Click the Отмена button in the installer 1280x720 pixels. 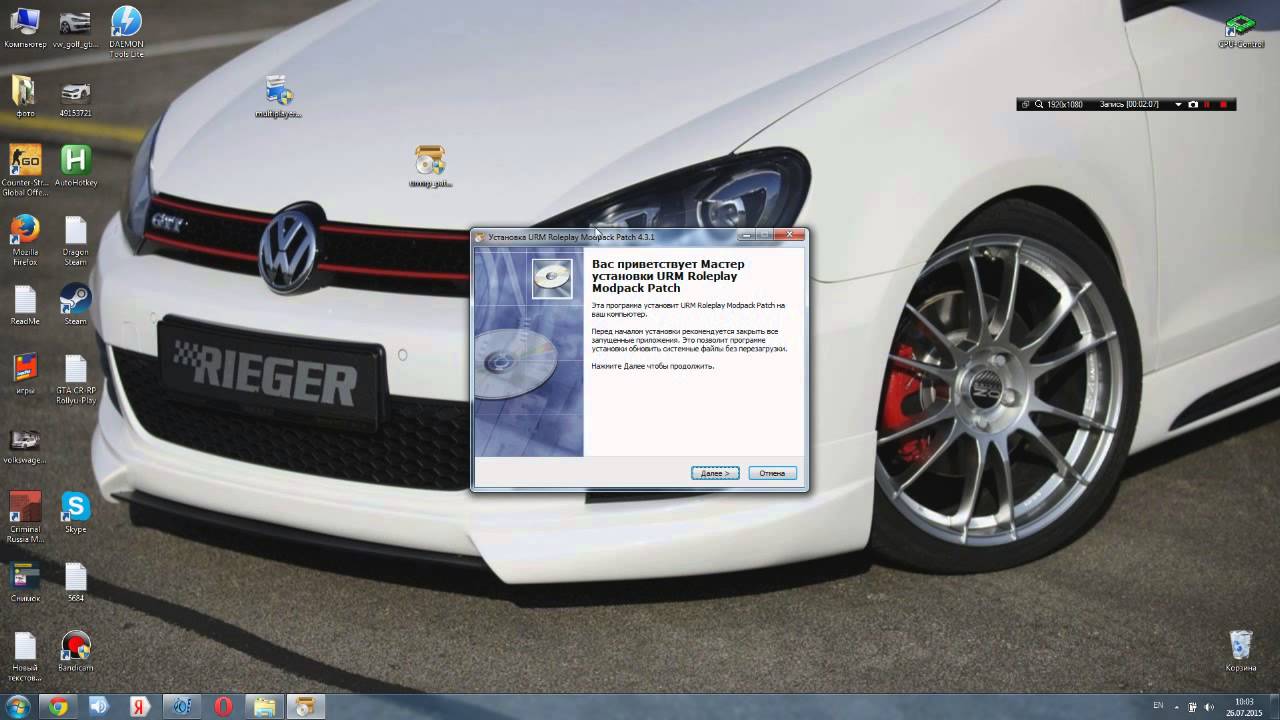click(772, 473)
